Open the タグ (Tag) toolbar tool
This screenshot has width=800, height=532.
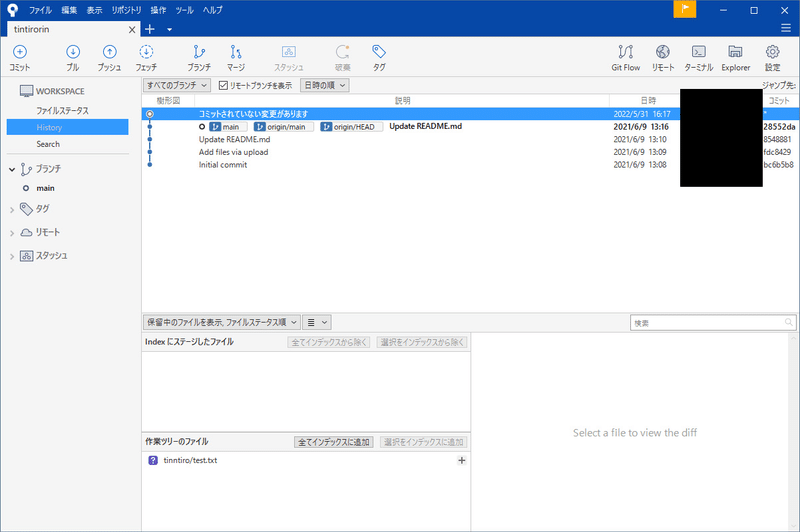pyautogui.click(x=379, y=57)
